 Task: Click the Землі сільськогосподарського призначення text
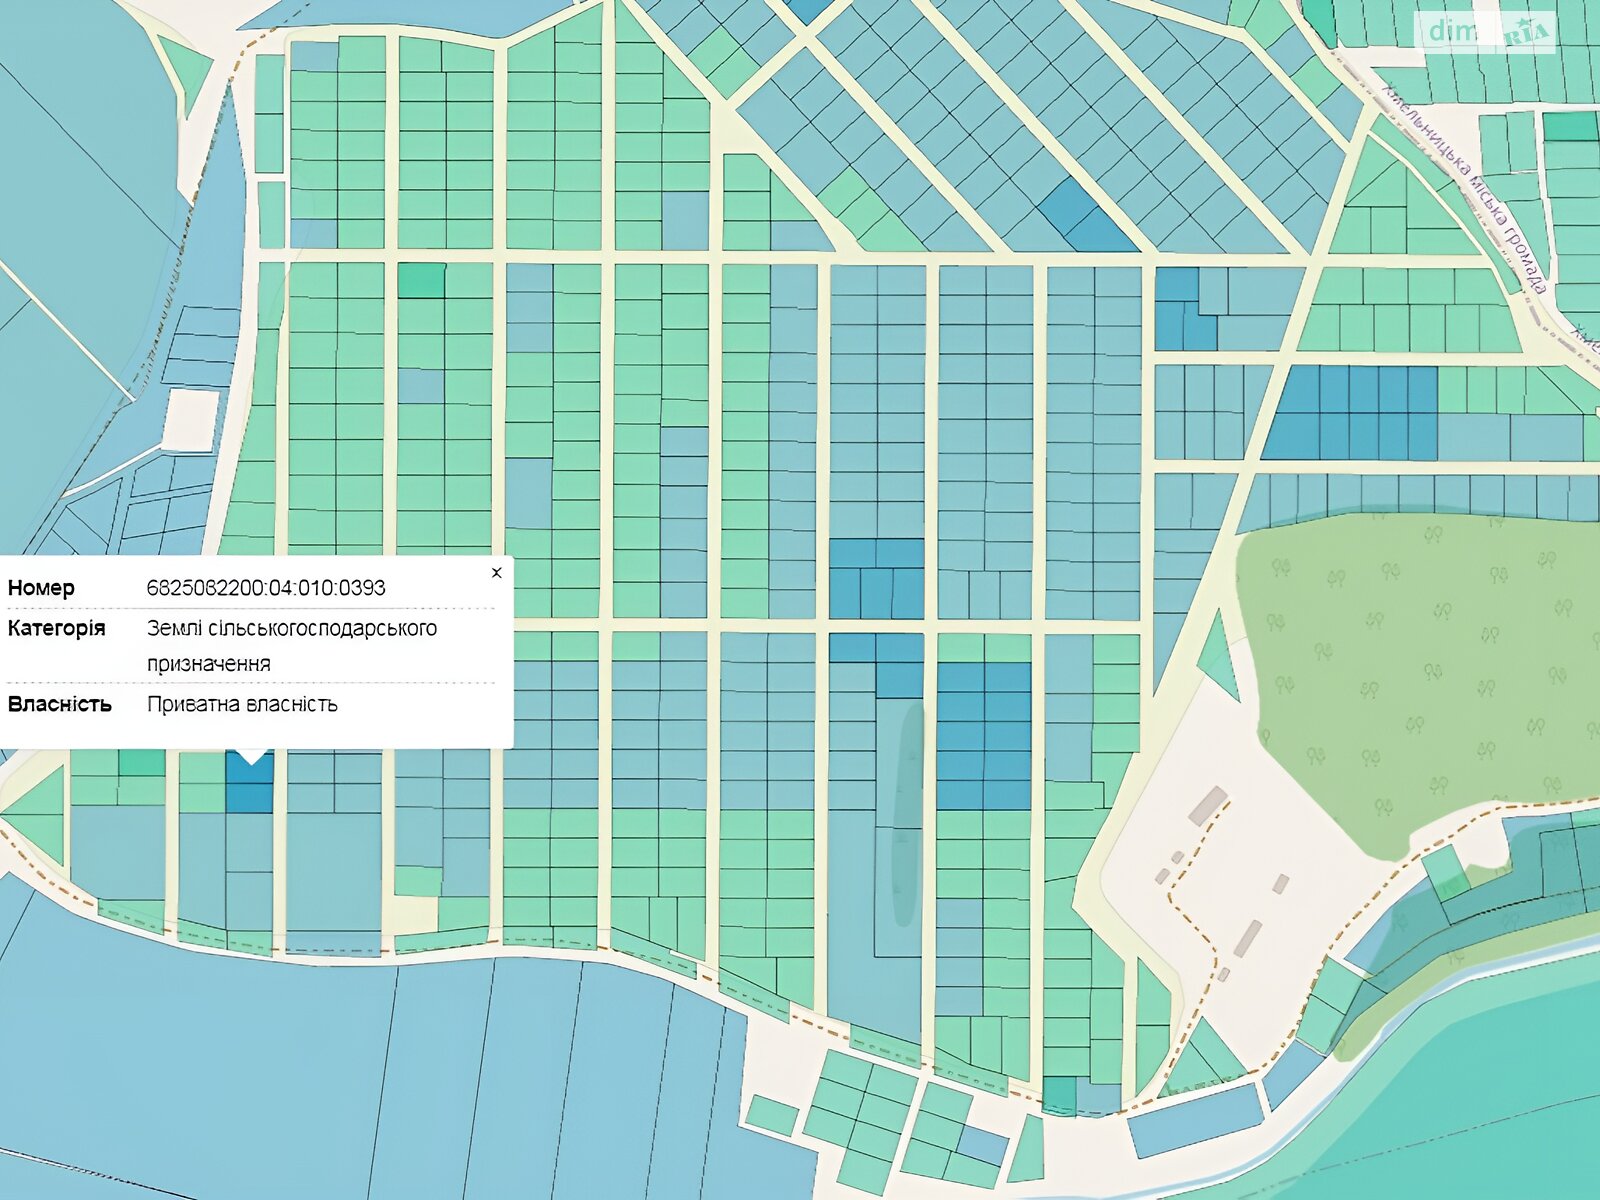click(291, 645)
